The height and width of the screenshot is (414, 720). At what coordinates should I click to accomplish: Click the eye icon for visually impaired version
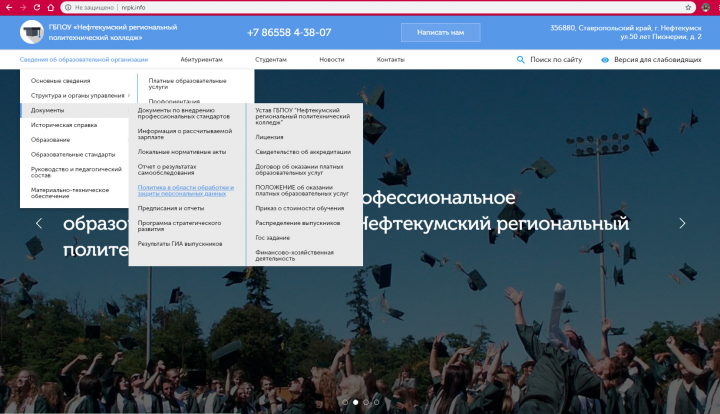coord(605,60)
